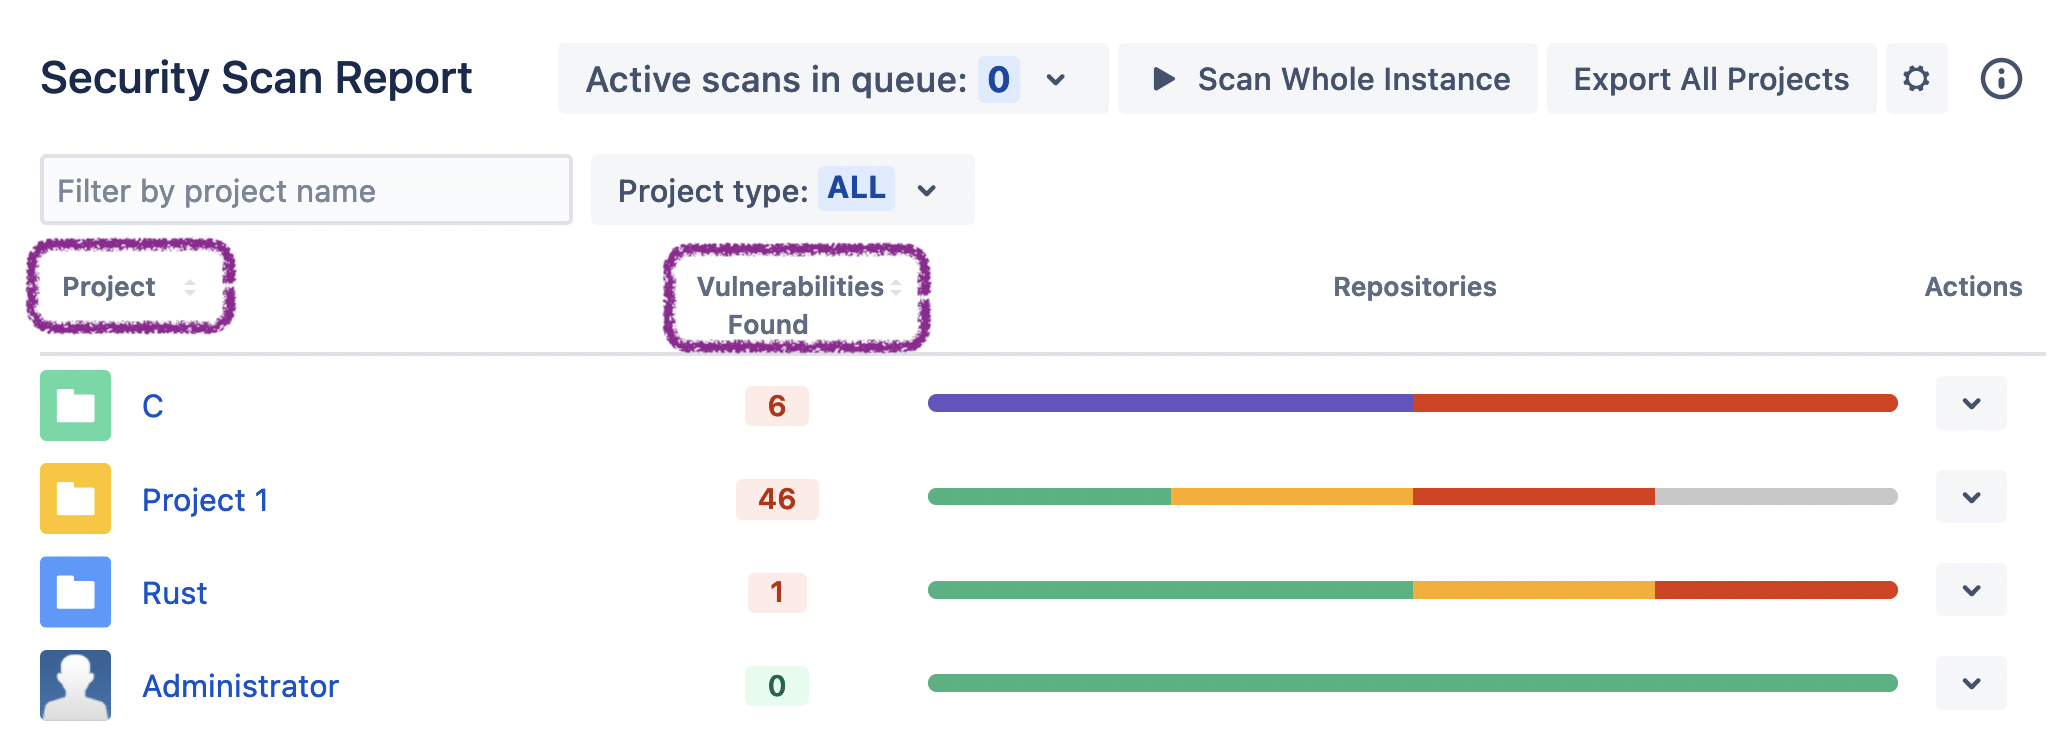Open the Administrator project link
Screen dimensions: 2062x734
tap(240, 686)
